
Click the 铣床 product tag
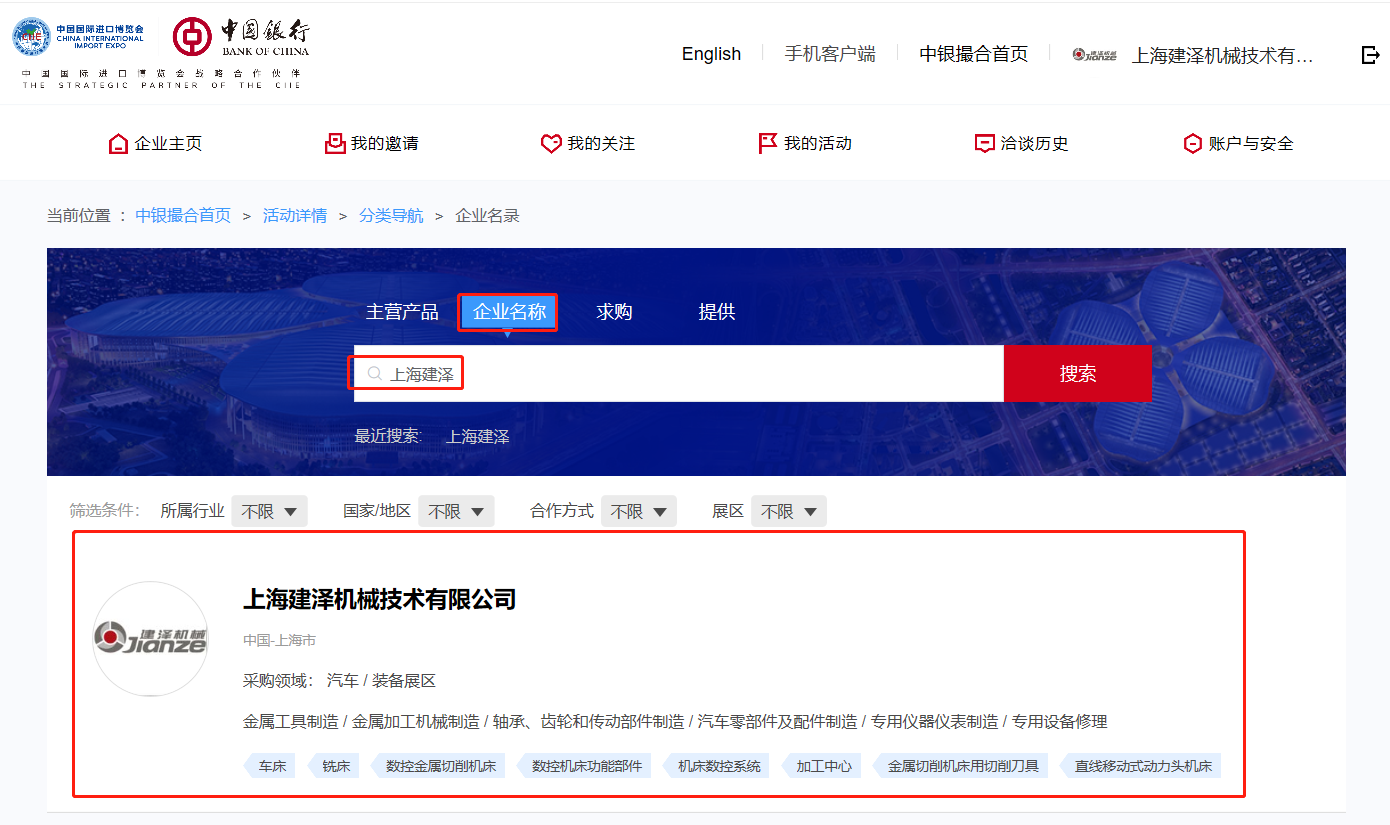coord(334,767)
